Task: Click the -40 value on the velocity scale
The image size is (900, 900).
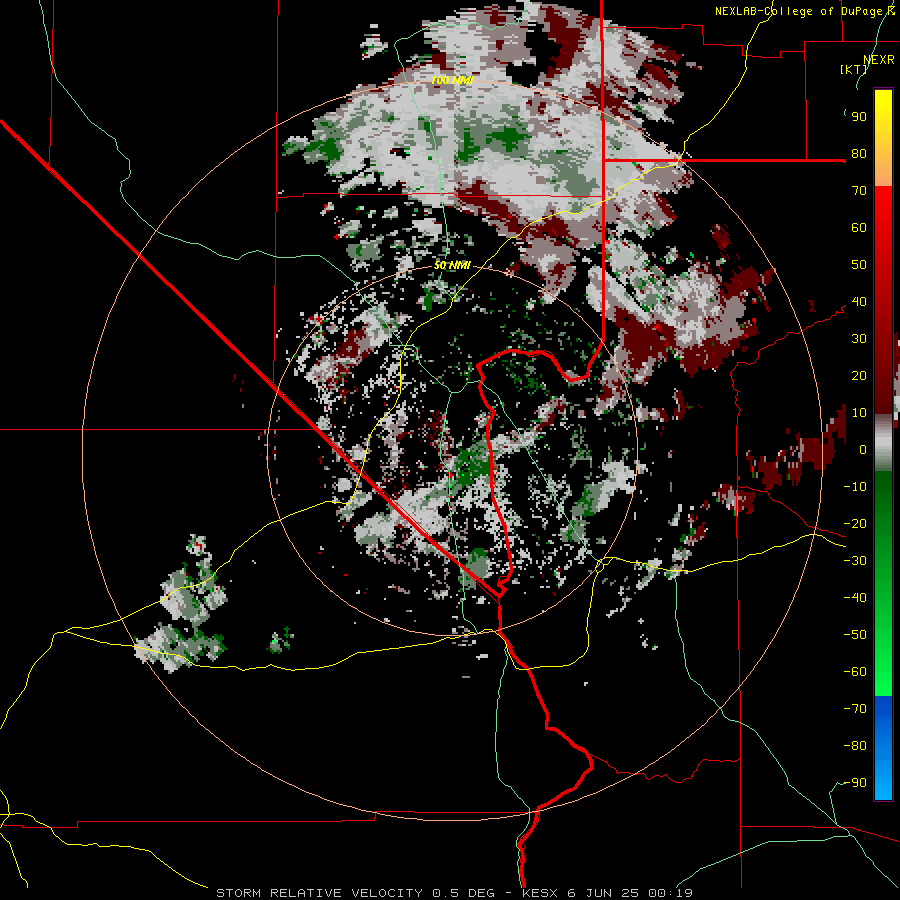Action: (855, 598)
